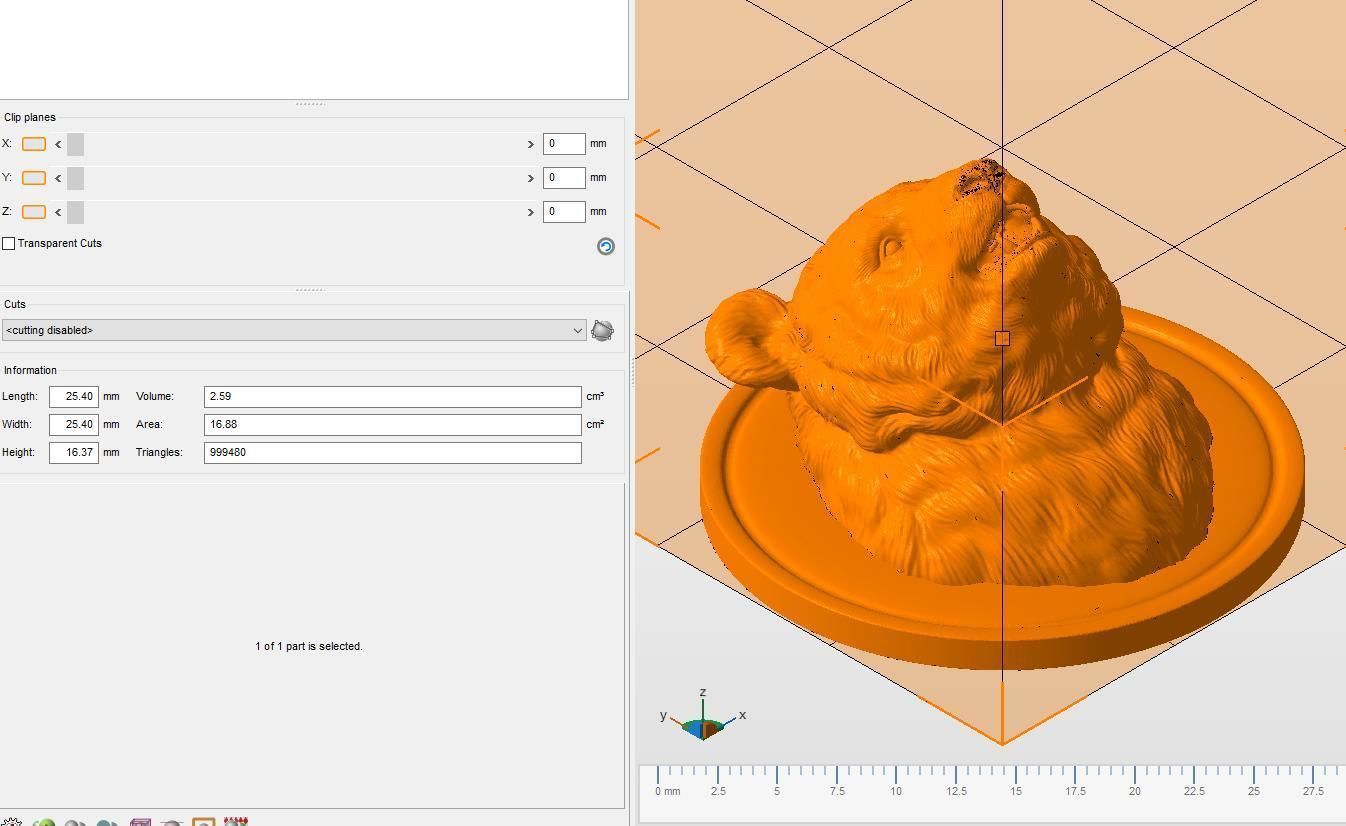The width and height of the screenshot is (1346, 826).
Task: Click the '1 of 1 part is selected.' text
Action: point(309,647)
